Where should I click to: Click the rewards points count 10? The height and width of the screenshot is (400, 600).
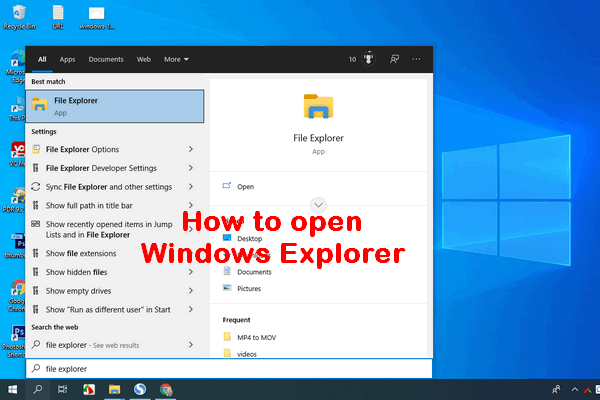pyautogui.click(x=352, y=59)
